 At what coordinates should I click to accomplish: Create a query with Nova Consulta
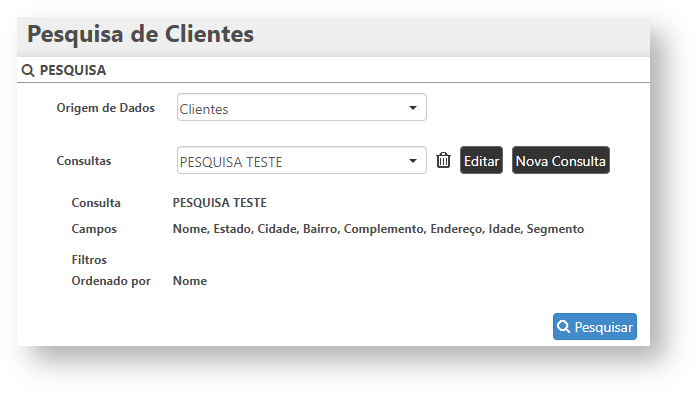tap(560, 160)
